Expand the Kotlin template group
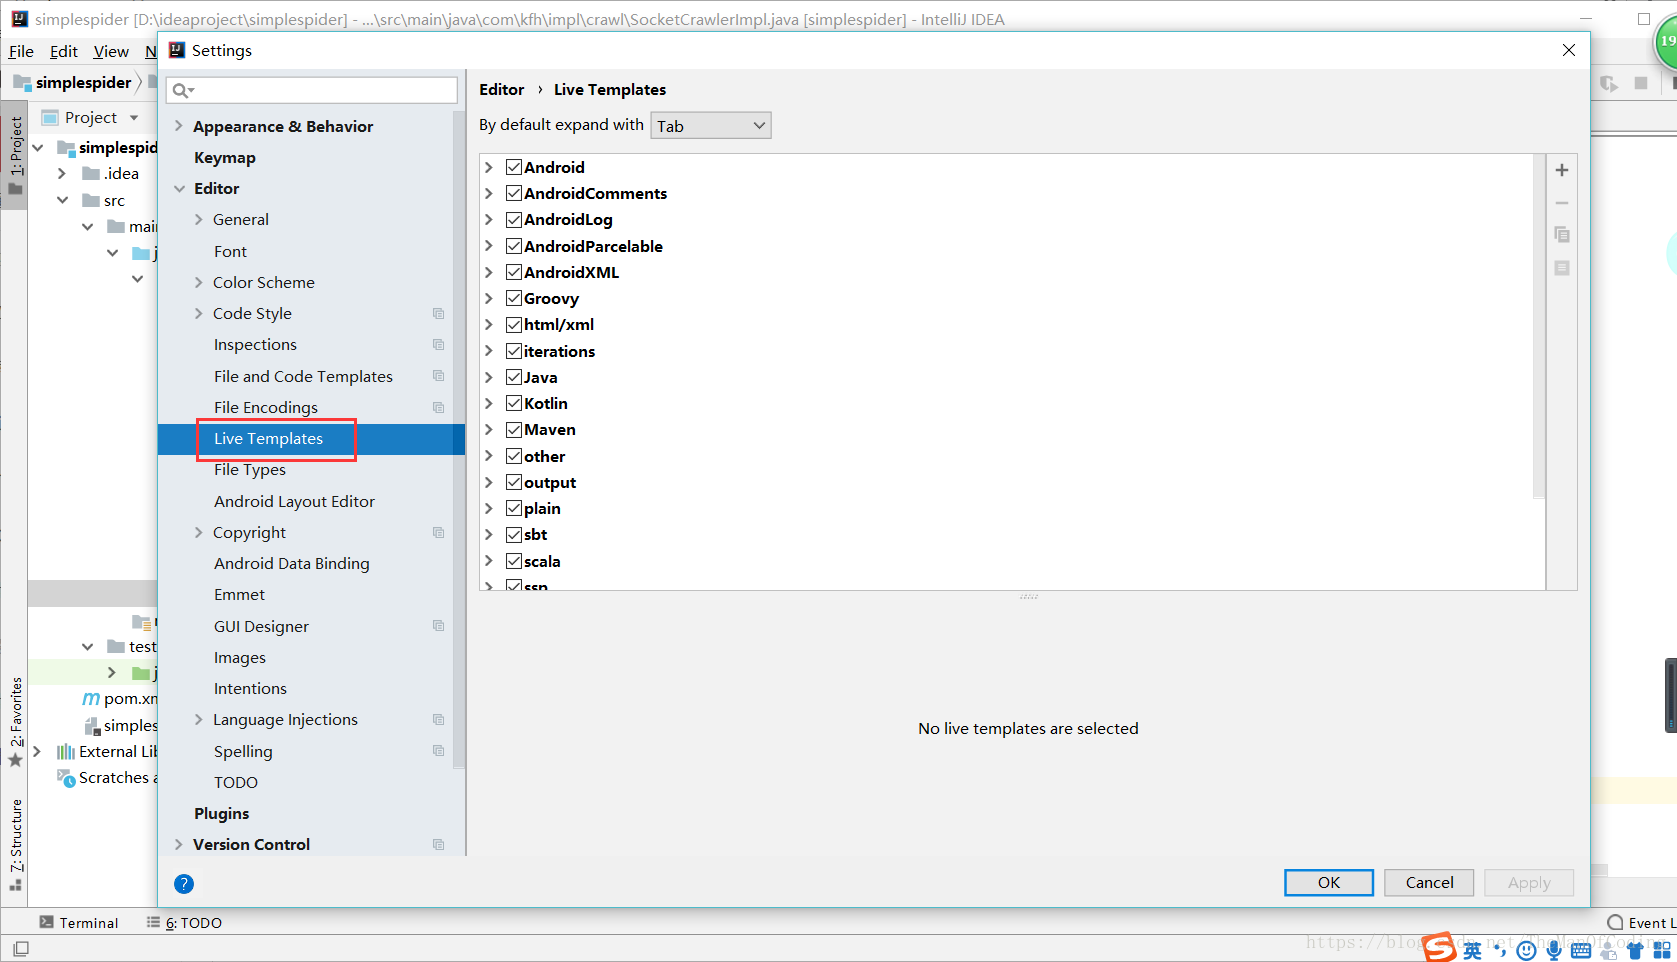Screen dimensions: 1677x962 click(x=489, y=403)
